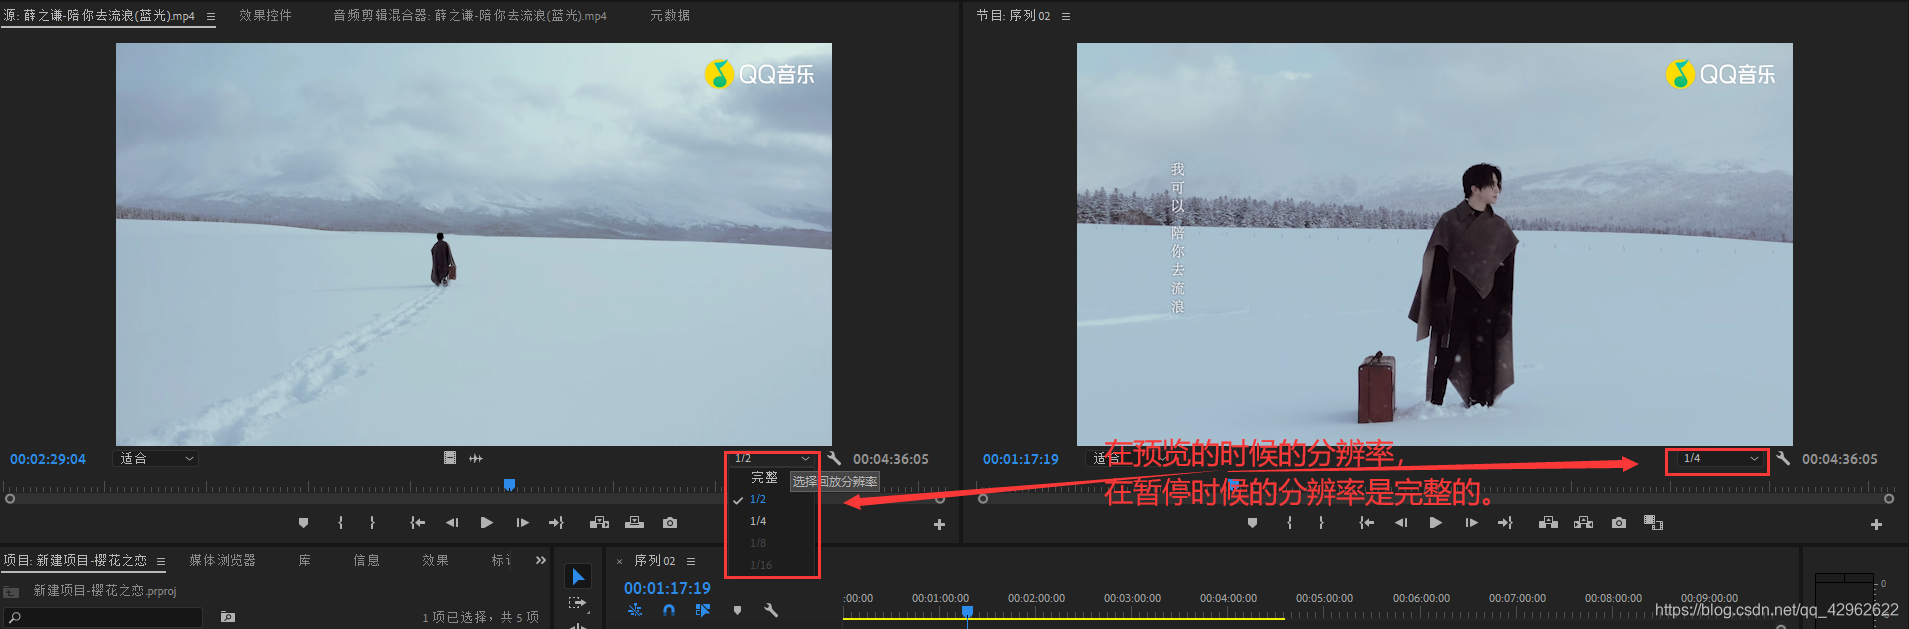Click the Lift button in program monitor
This screenshot has height=629, width=1909.
coord(1548,522)
